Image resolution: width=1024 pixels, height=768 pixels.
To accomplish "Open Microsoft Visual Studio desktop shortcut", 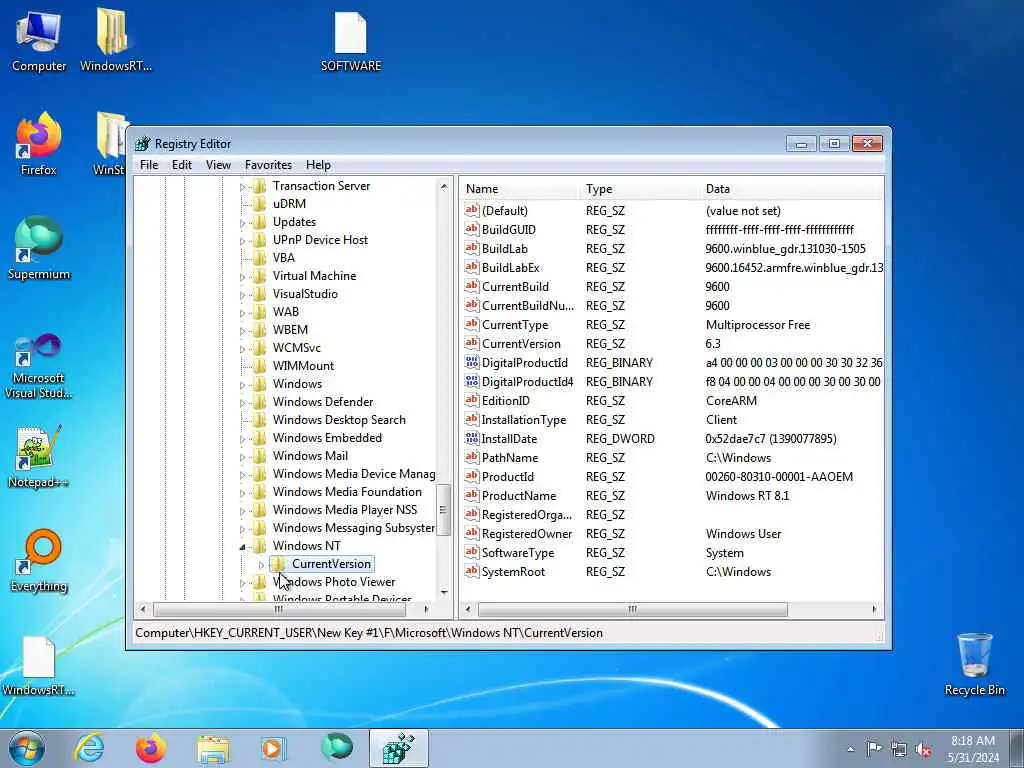I will coord(39,366).
